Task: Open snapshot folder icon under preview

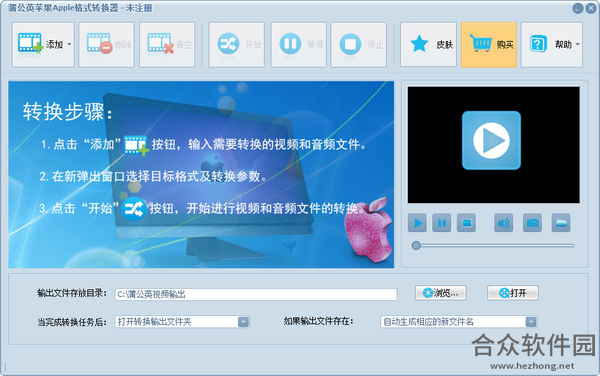Action: pyautogui.click(x=561, y=223)
